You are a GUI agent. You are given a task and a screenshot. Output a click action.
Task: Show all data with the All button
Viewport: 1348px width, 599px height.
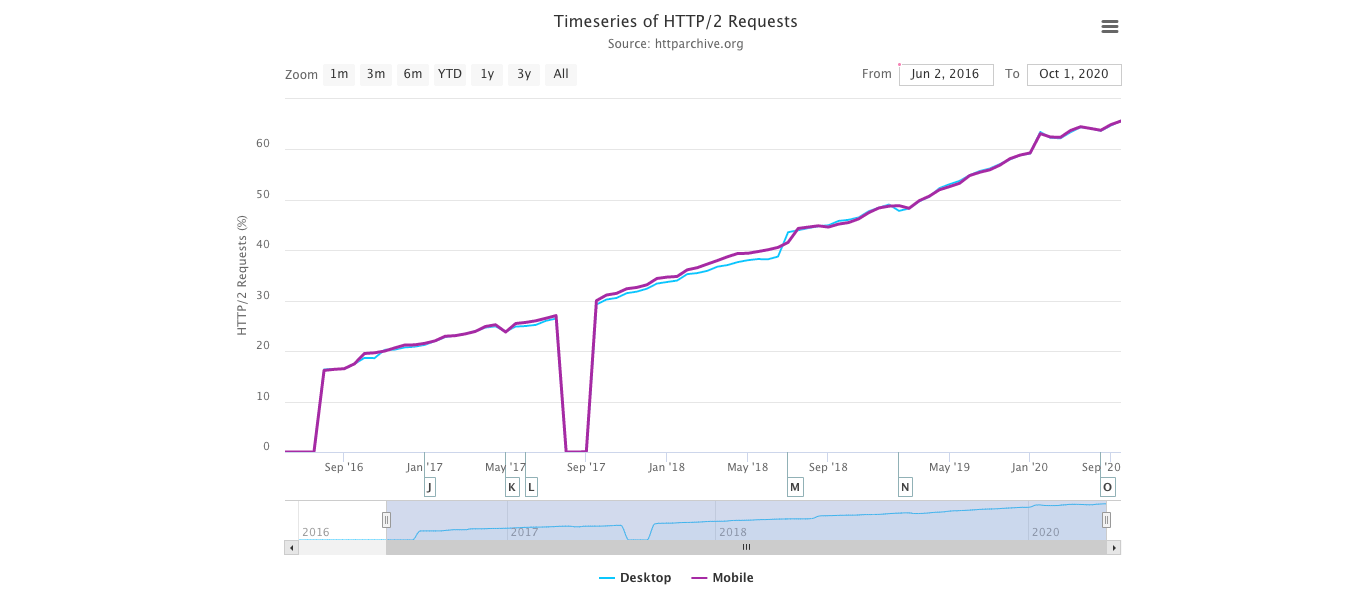tap(560, 74)
